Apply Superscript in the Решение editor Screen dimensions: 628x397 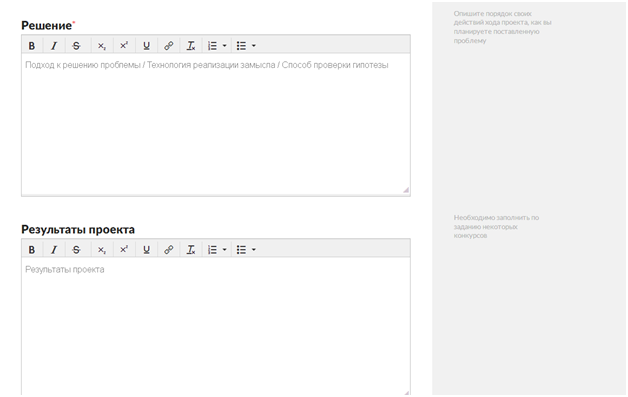pyautogui.click(x=124, y=46)
